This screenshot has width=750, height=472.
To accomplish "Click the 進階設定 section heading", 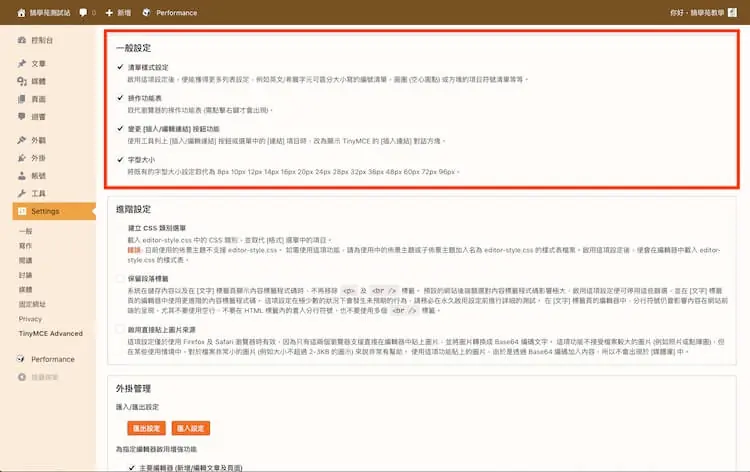I will point(133,209).
